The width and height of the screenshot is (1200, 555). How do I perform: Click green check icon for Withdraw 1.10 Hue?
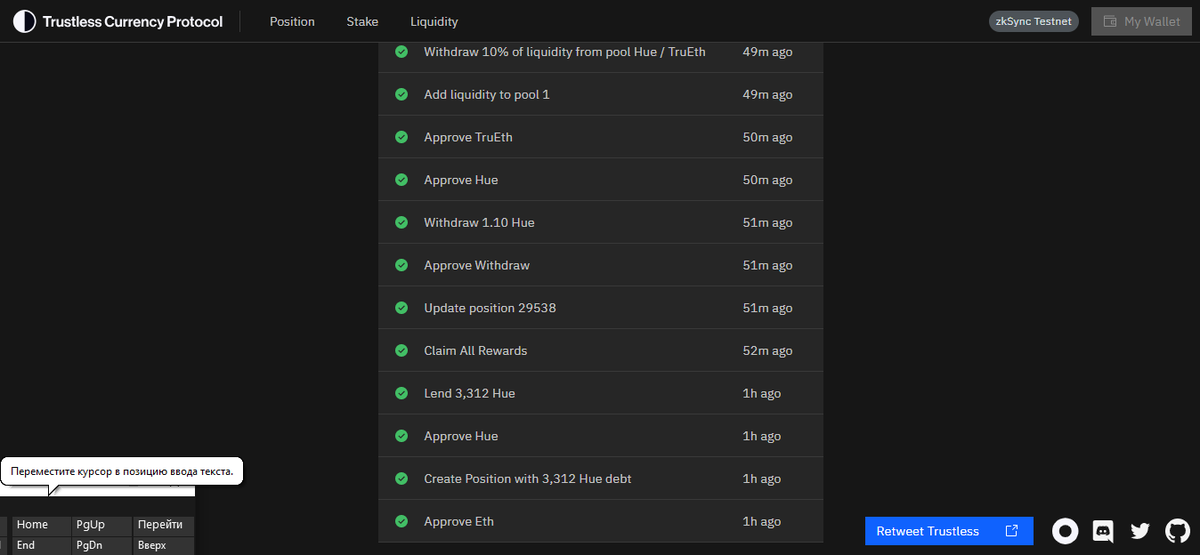(401, 222)
